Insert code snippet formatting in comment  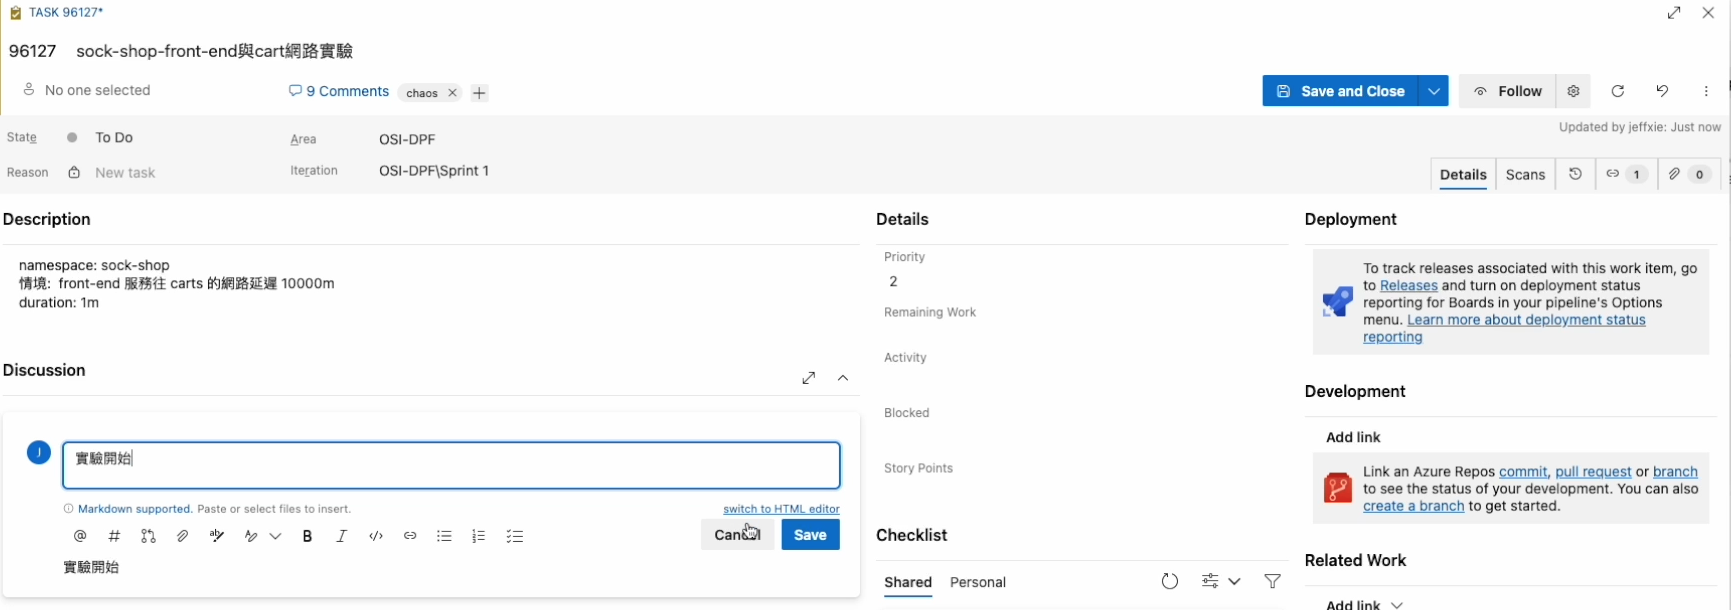[376, 536]
